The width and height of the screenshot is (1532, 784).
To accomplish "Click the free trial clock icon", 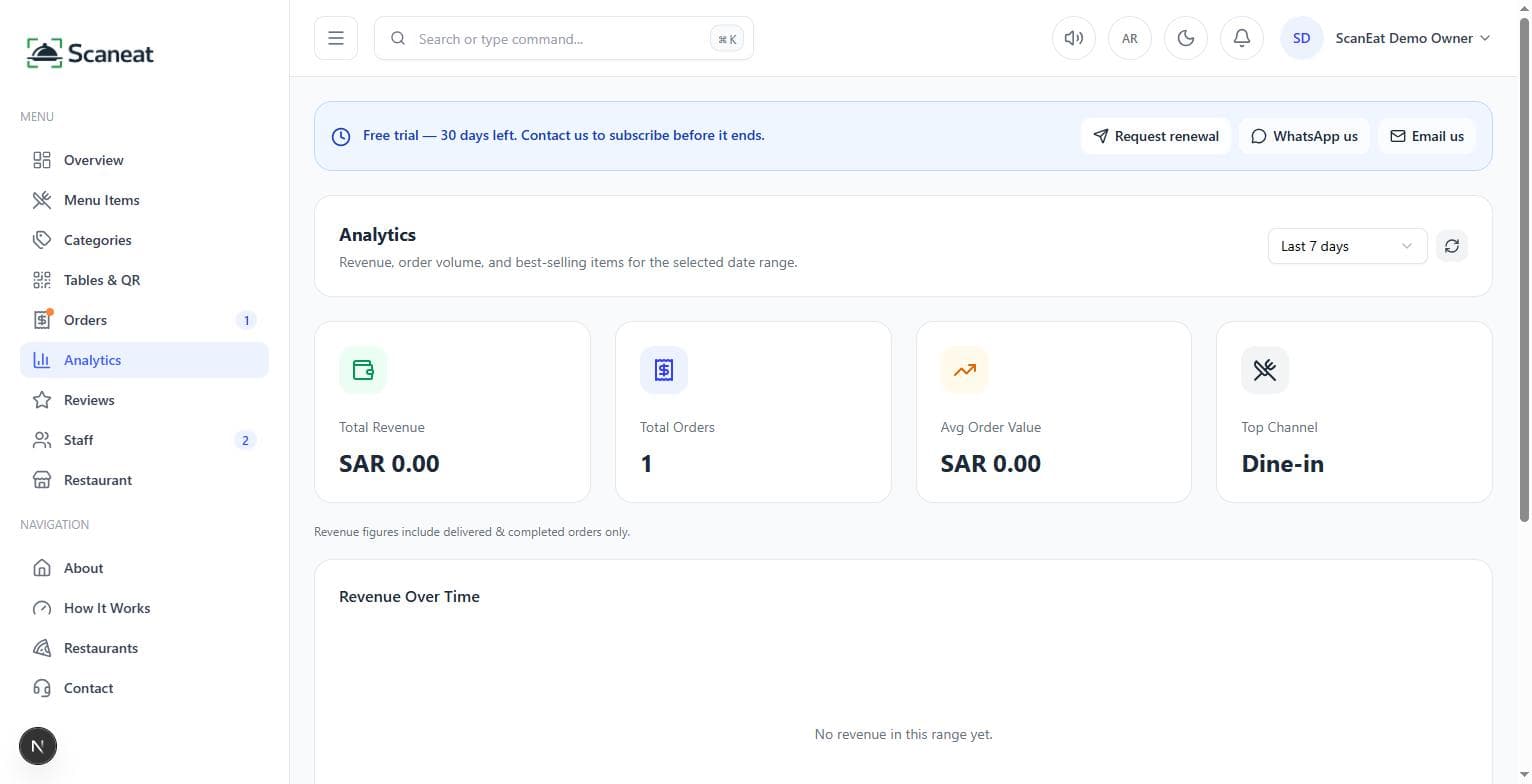I will 341,136.
